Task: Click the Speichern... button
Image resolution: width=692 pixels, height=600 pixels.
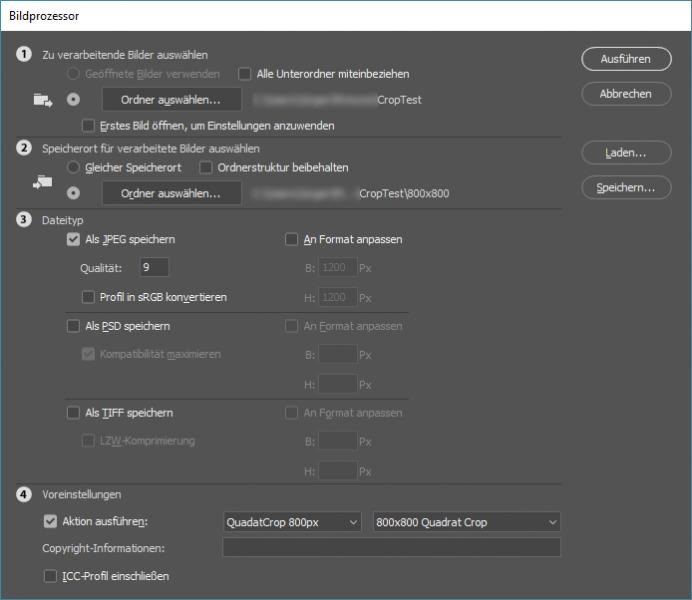Action: (x=626, y=187)
